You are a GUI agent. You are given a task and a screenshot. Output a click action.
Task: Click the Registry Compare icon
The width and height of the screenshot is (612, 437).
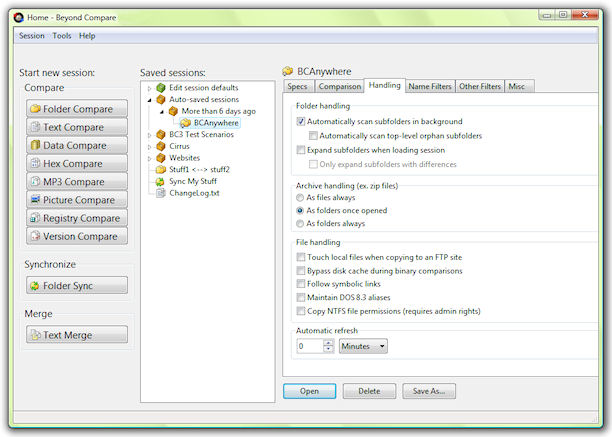pos(35,218)
